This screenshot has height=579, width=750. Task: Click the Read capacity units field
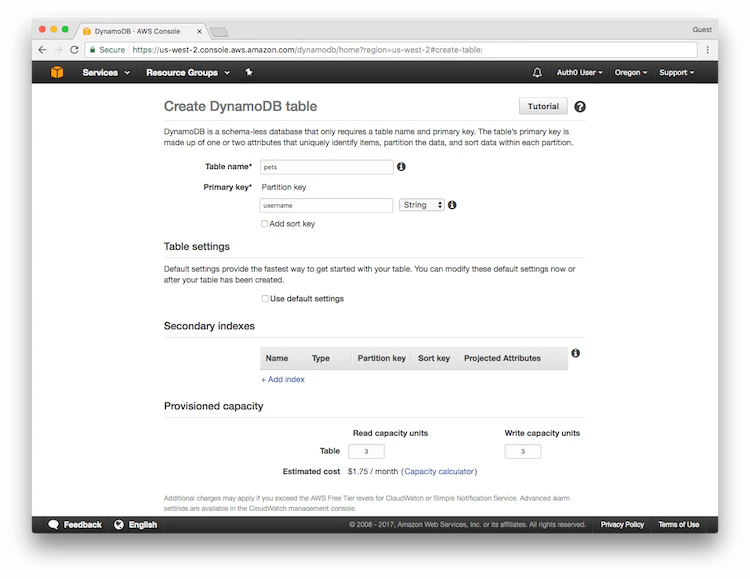pyautogui.click(x=366, y=451)
